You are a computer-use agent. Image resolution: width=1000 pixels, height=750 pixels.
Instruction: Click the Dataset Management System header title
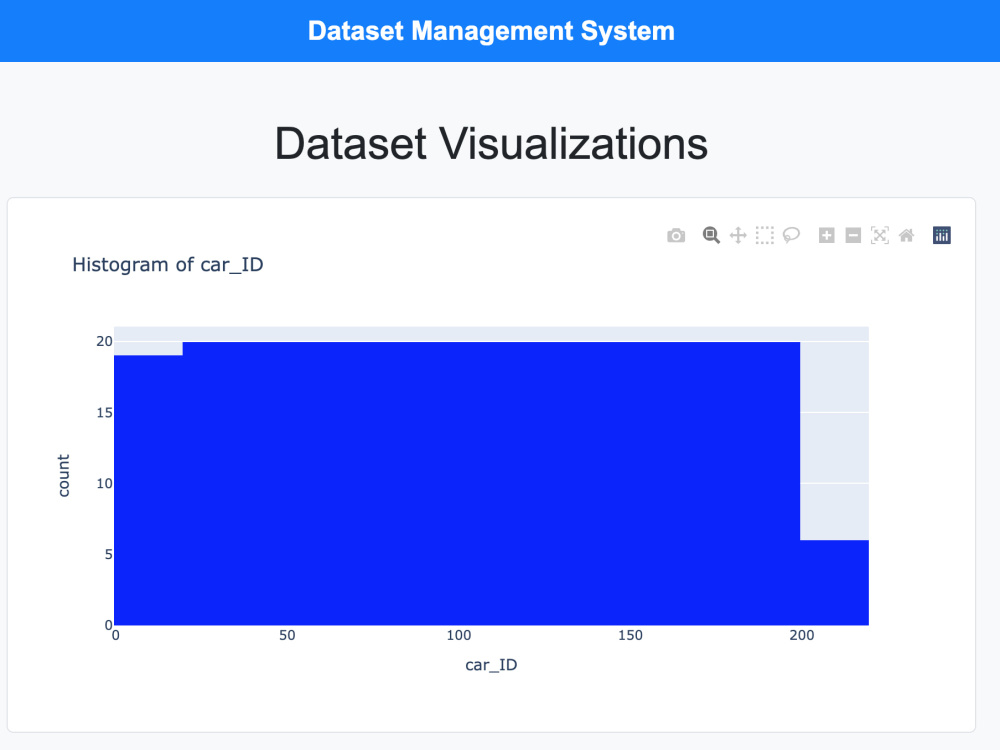point(491,31)
